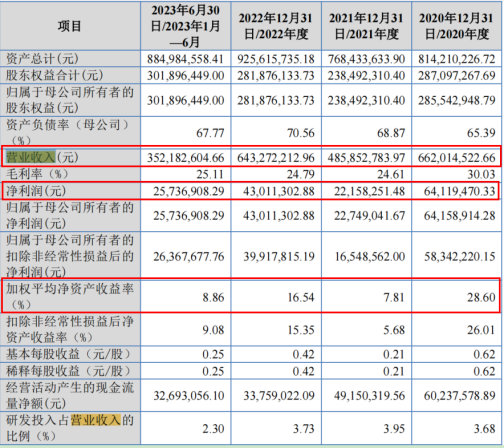Select the 资产总计(元) row label
Viewport: 504px width, 448px height.
pos(42,59)
